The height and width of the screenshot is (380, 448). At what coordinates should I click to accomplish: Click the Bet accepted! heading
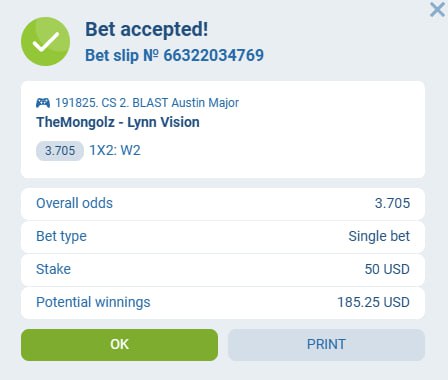[147, 29]
